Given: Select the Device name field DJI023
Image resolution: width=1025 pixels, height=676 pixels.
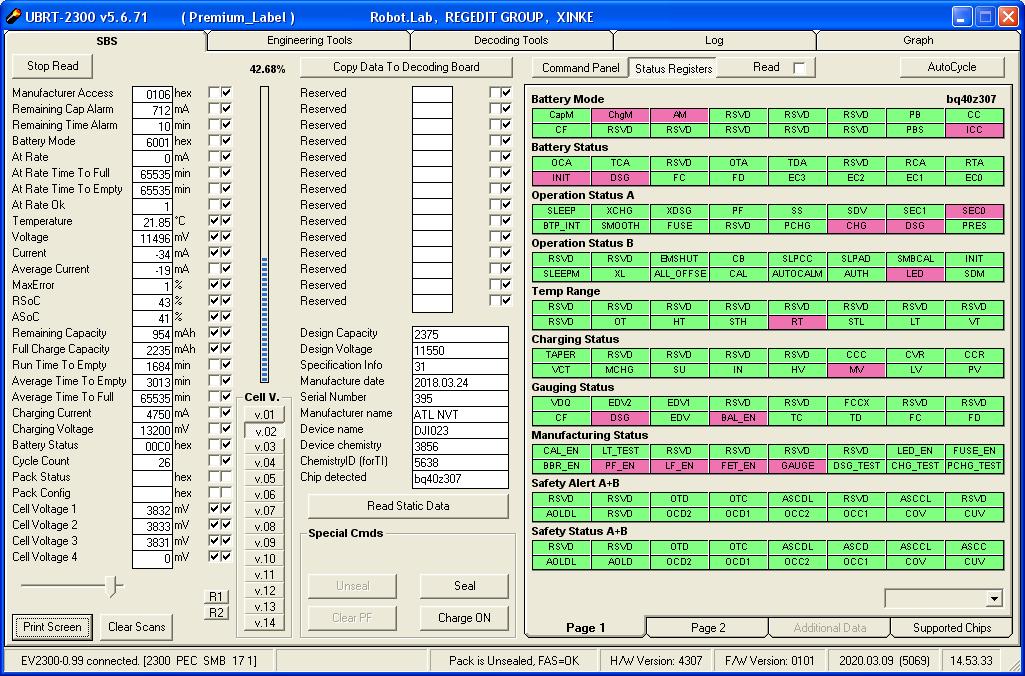Looking at the screenshot, I should click(460, 430).
